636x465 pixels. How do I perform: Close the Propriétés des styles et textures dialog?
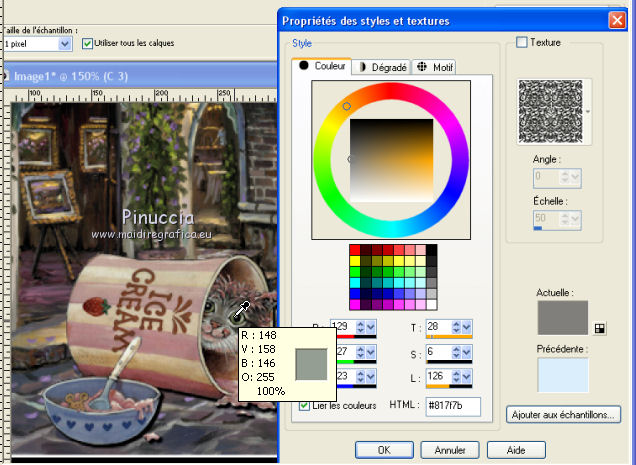pyautogui.click(x=617, y=20)
